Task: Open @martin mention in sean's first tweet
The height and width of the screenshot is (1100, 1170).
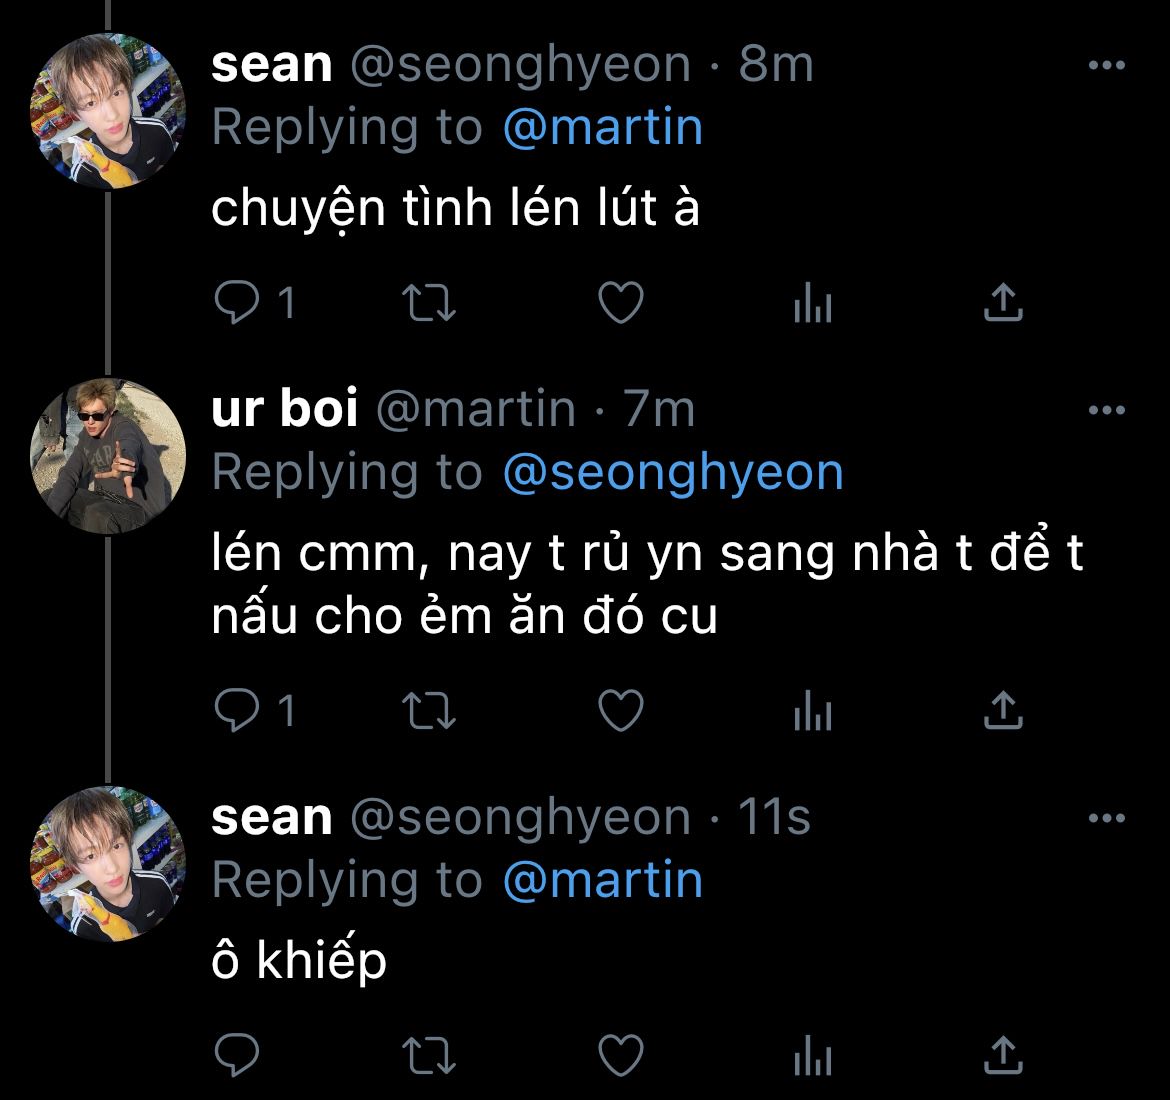Action: point(603,128)
